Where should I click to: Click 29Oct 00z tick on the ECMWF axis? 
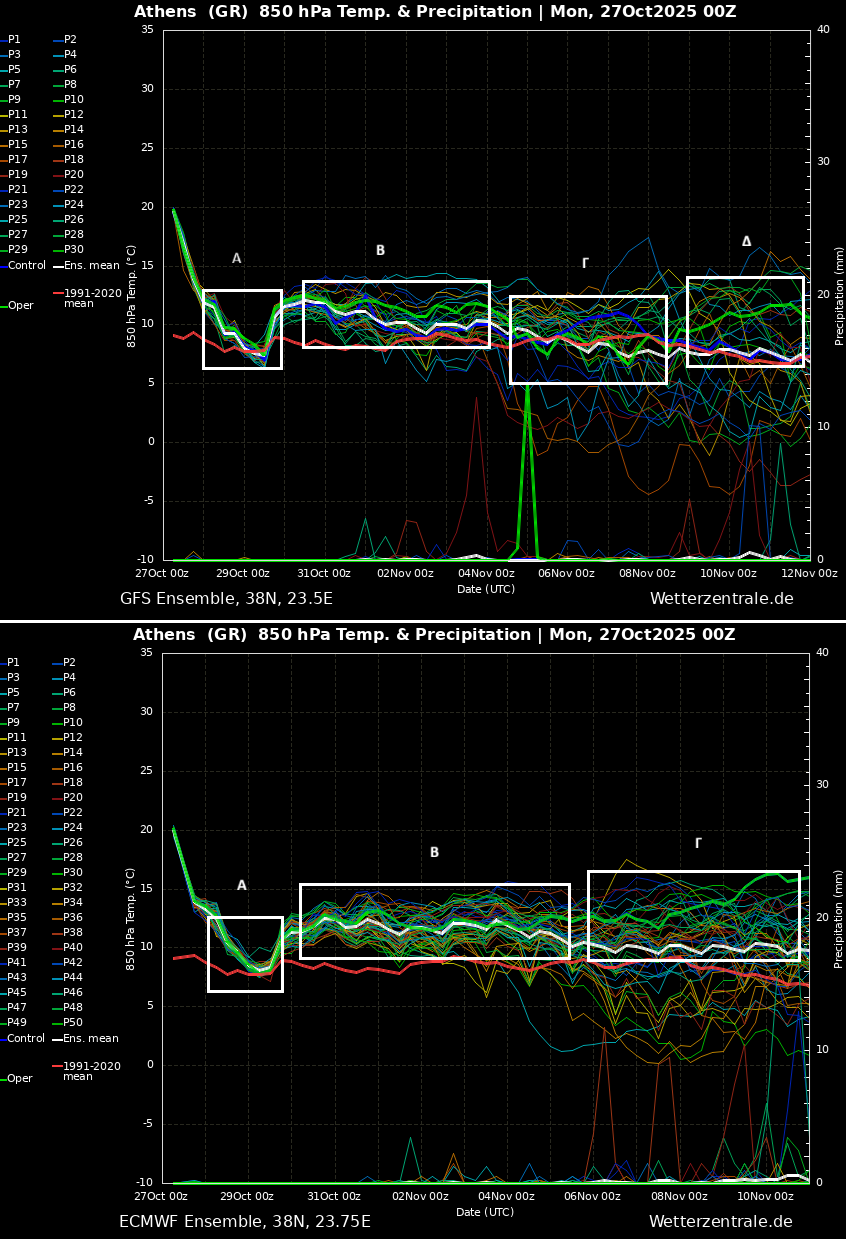click(246, 1196)
